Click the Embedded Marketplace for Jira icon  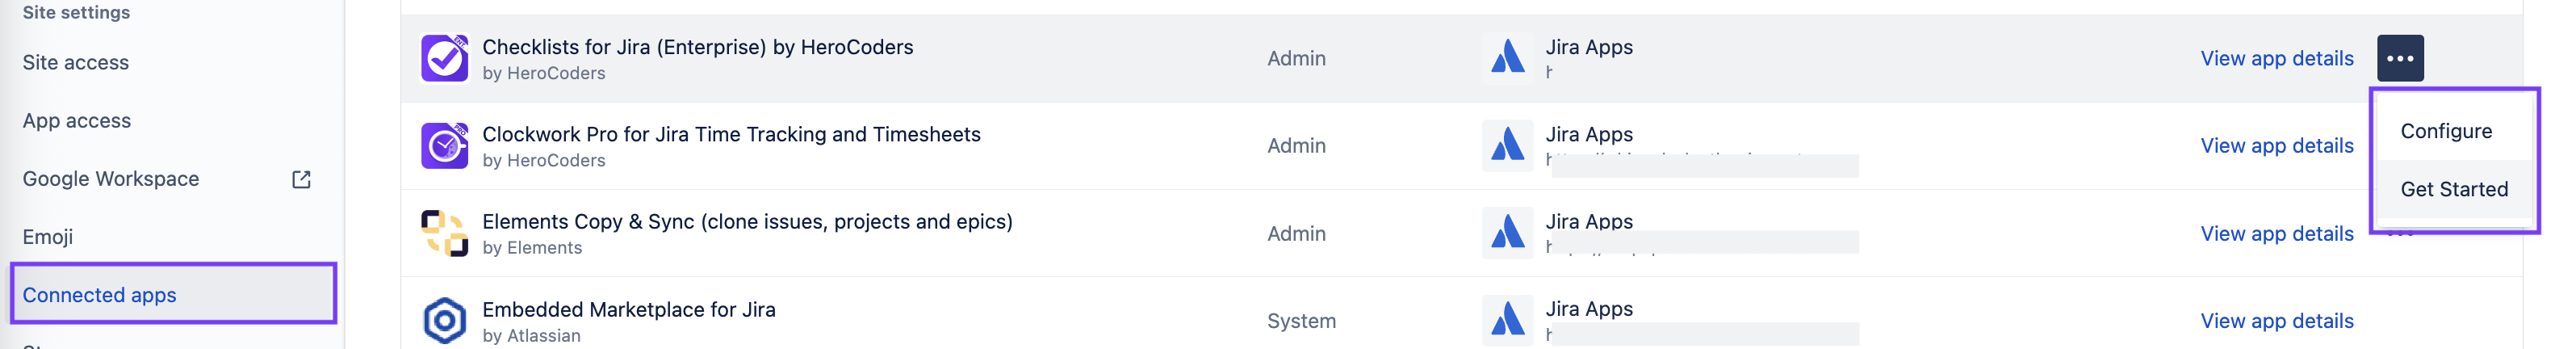(444, 320)
